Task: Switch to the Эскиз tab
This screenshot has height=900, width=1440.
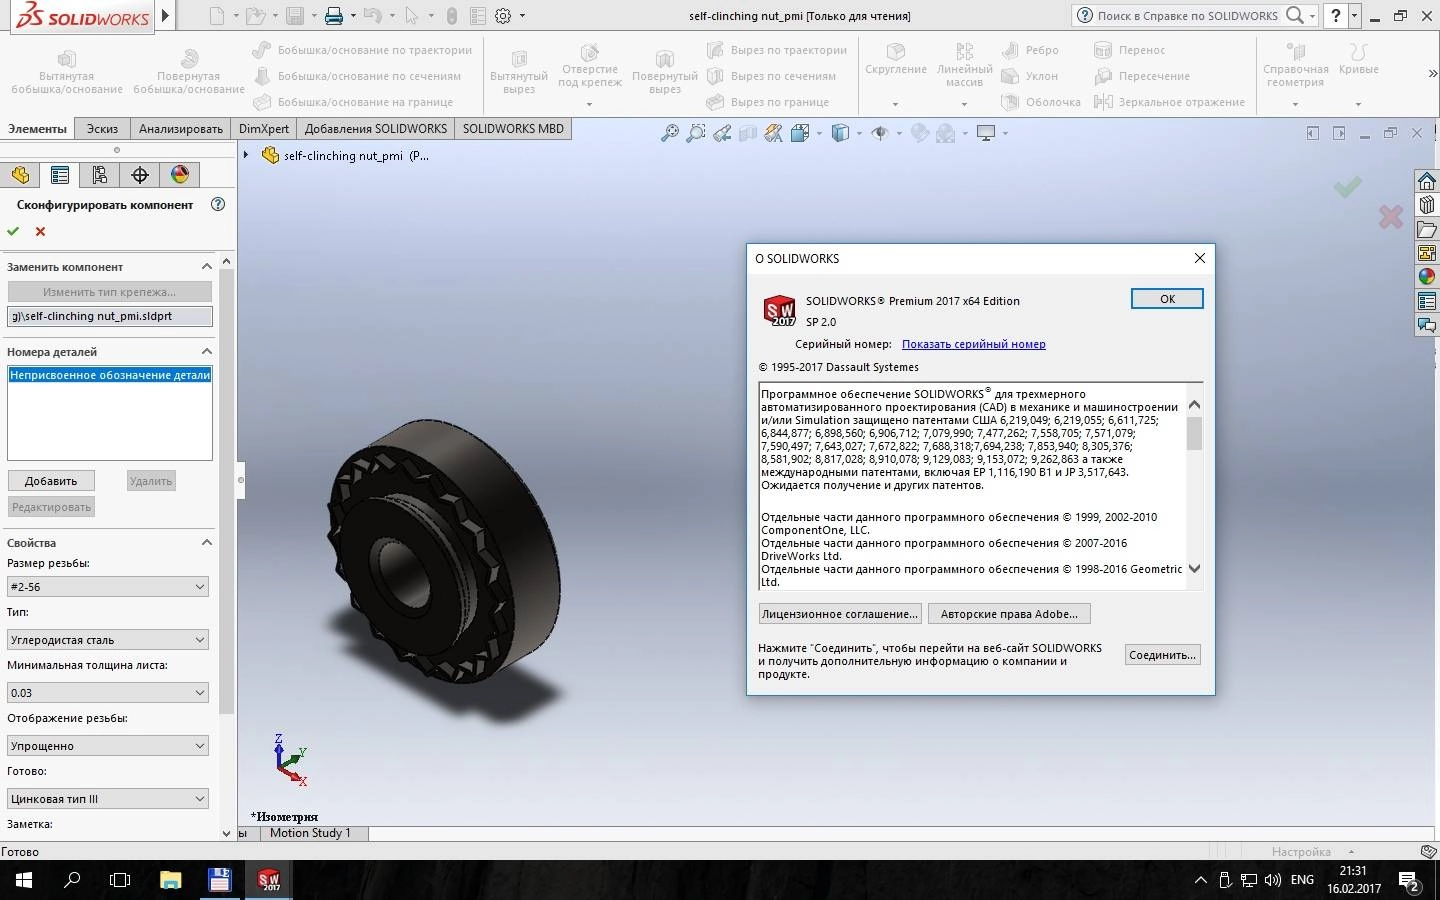Action: 102,129
